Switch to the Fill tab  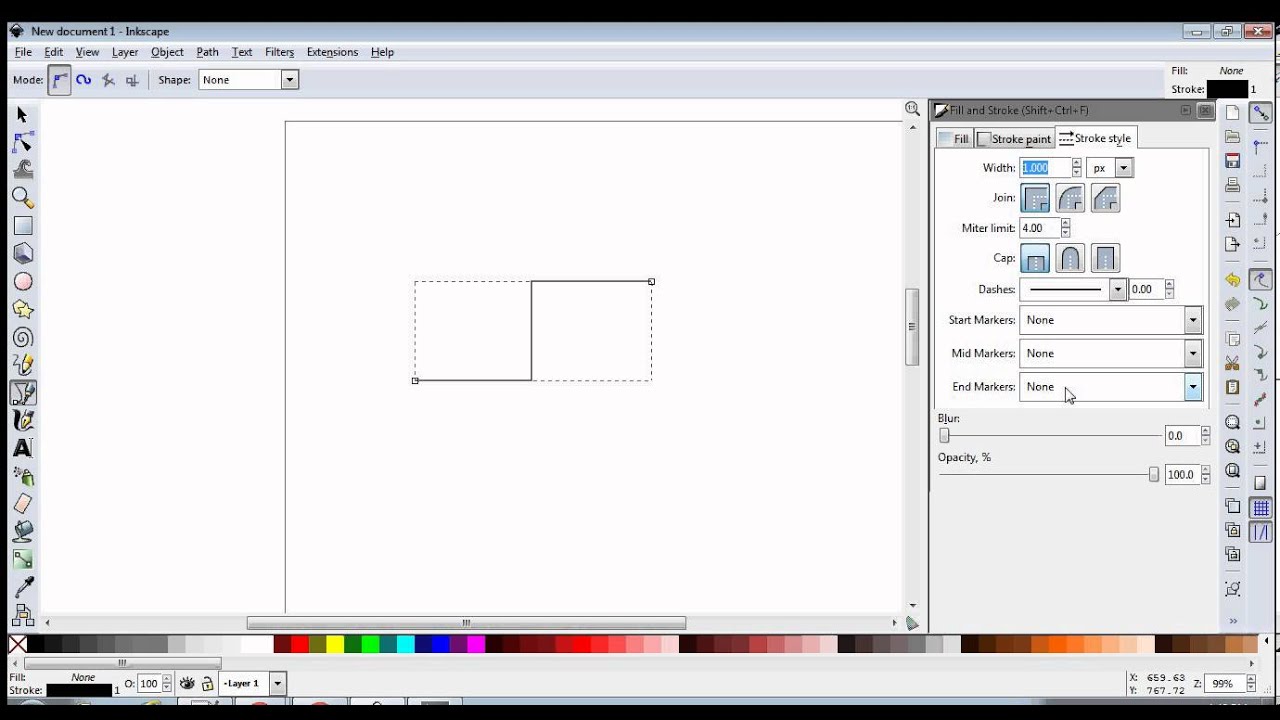tap(954, 139)
